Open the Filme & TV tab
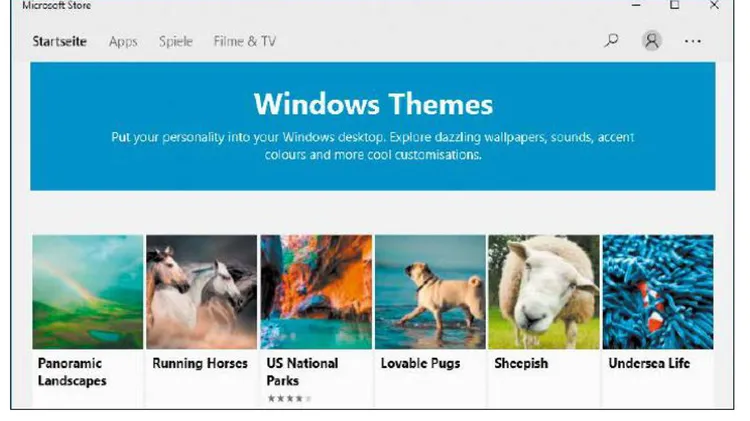750x421 pixels. pos(245,42)
